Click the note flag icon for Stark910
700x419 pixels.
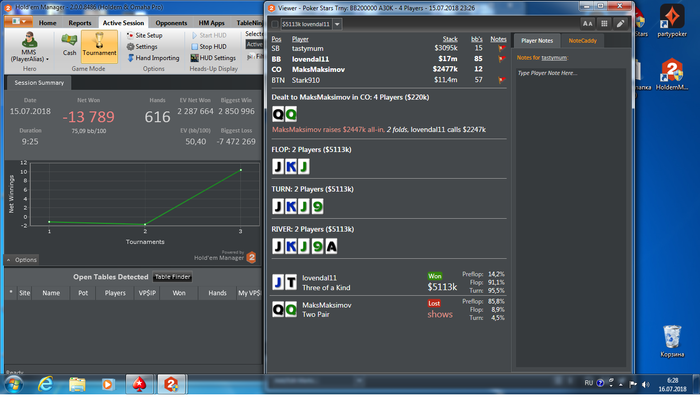[x=501, y=80]
